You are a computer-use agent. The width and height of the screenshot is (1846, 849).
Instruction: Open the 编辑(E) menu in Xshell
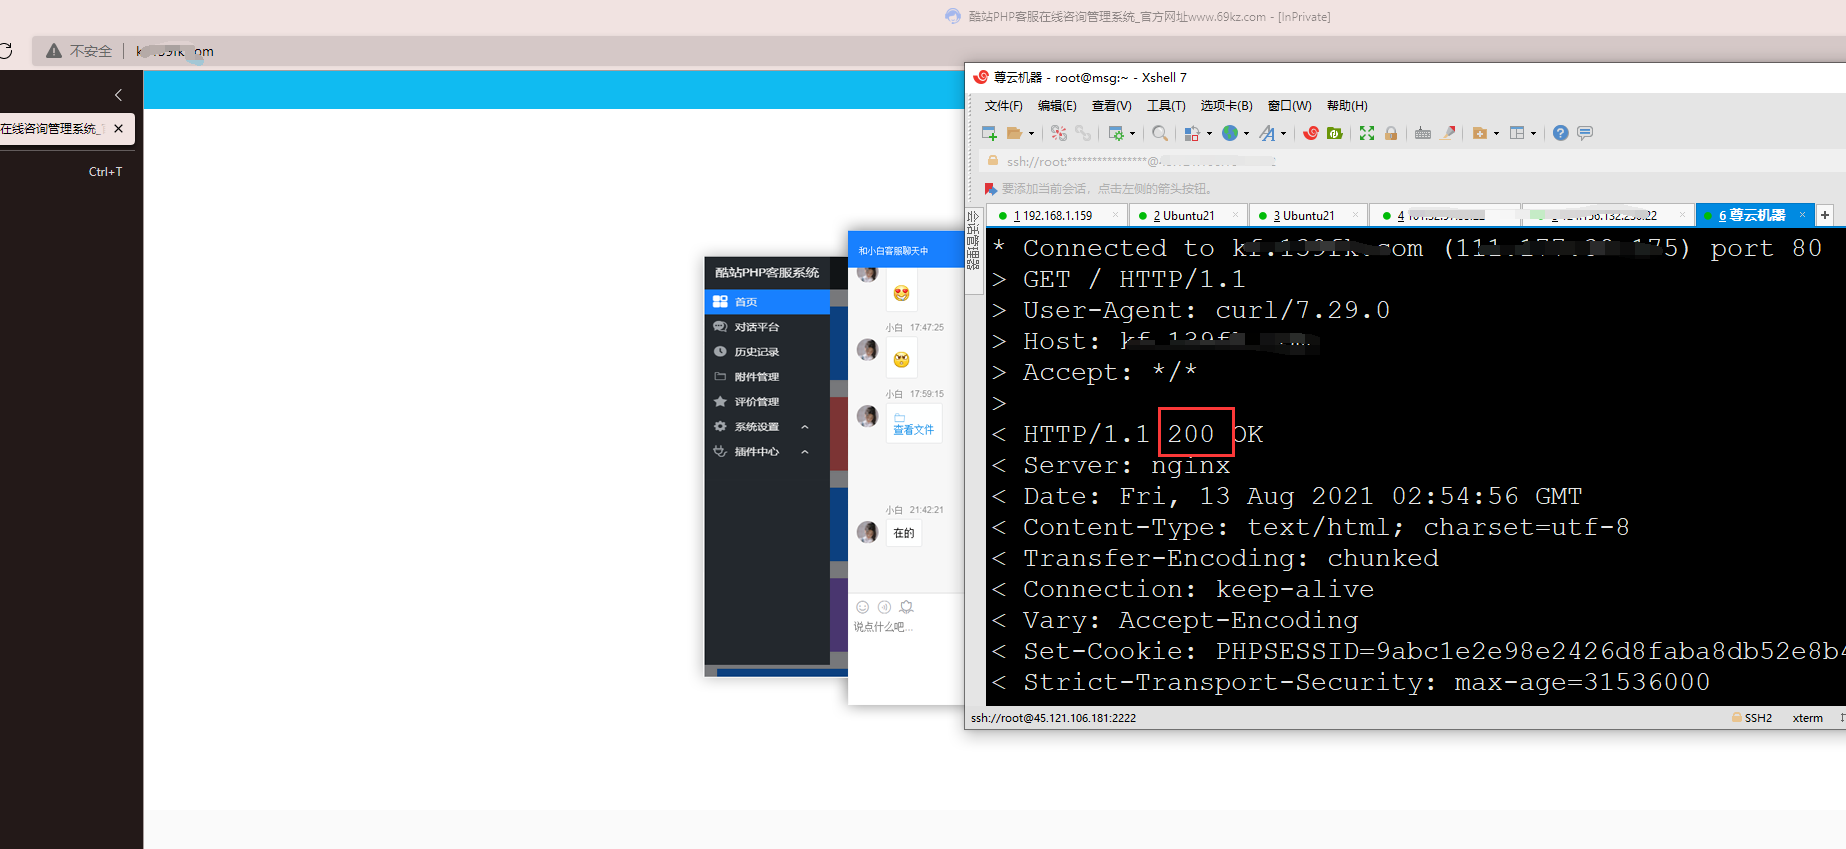point(1057,106)
